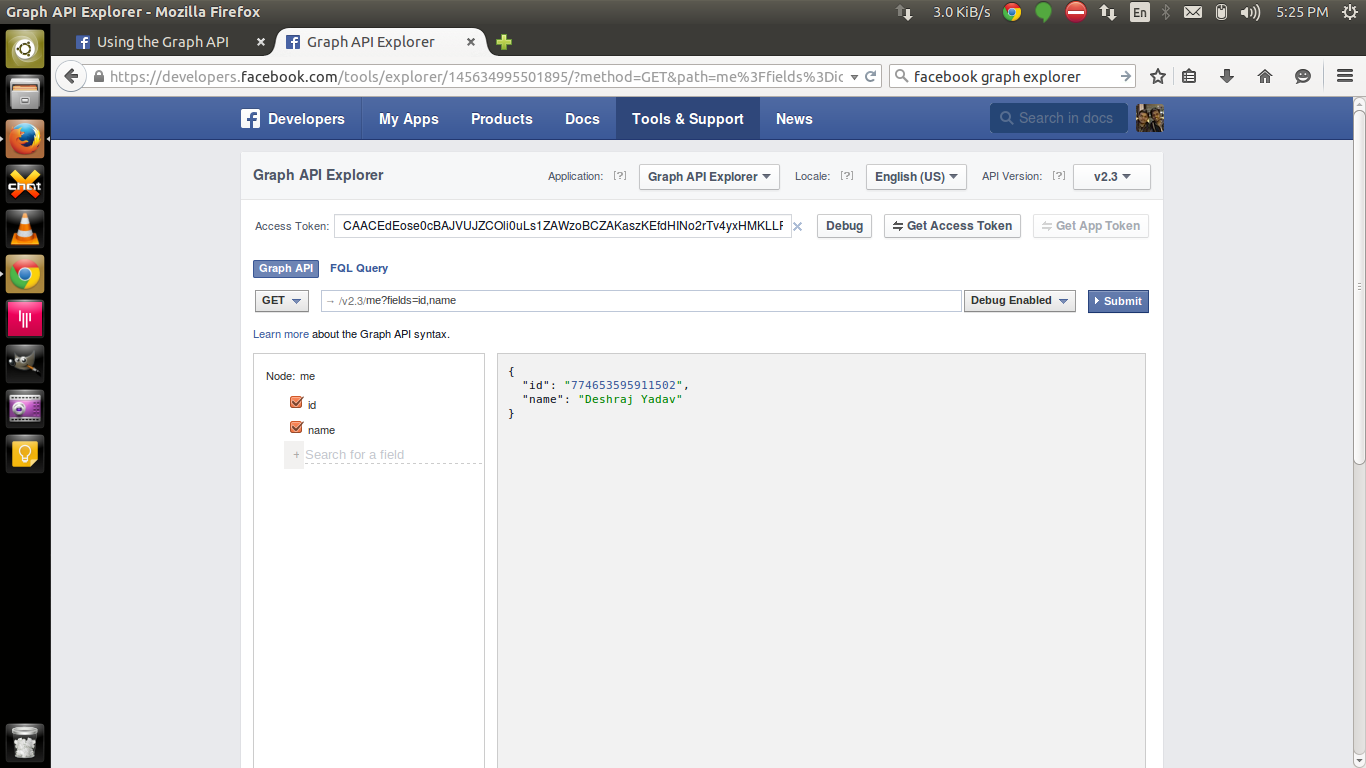Open the chat smiley icon in toolbar
Image resolution: width=1366 pixels, height=768 pixels.
click(x=1303, y=76)
